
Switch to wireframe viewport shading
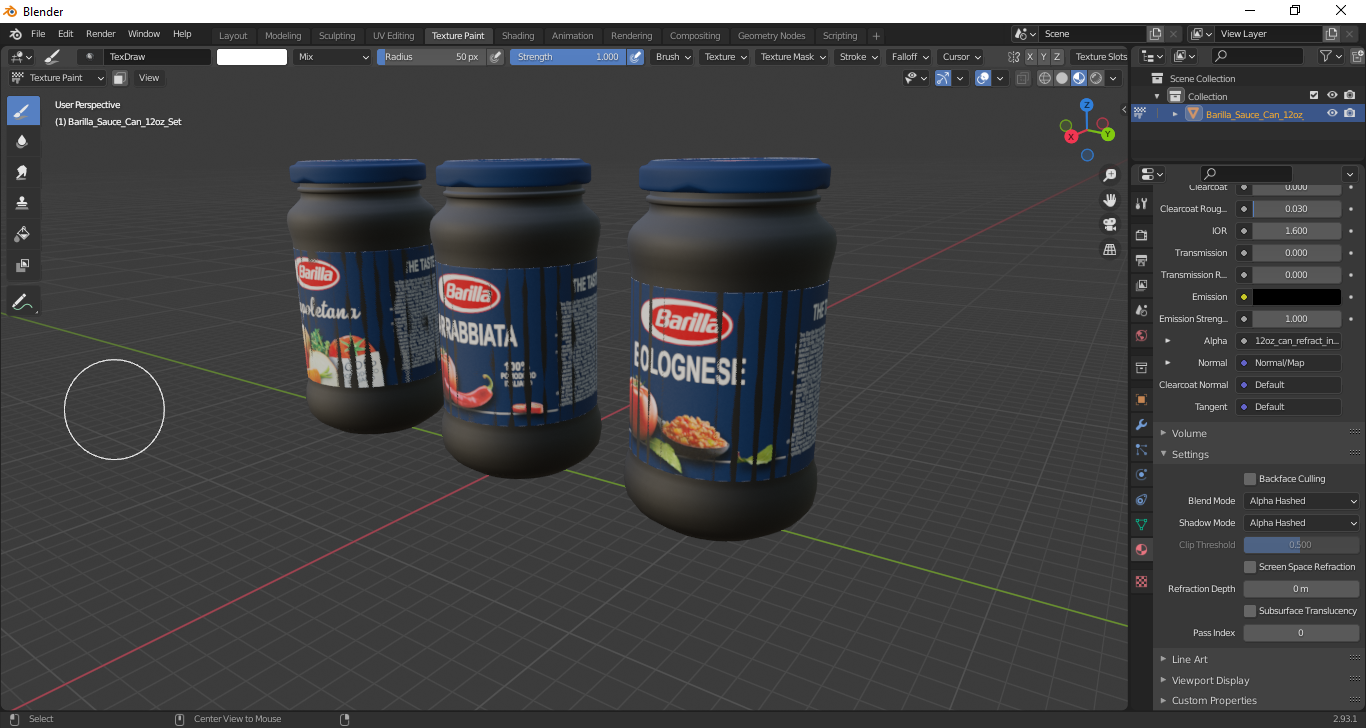tap(1045, 78)
